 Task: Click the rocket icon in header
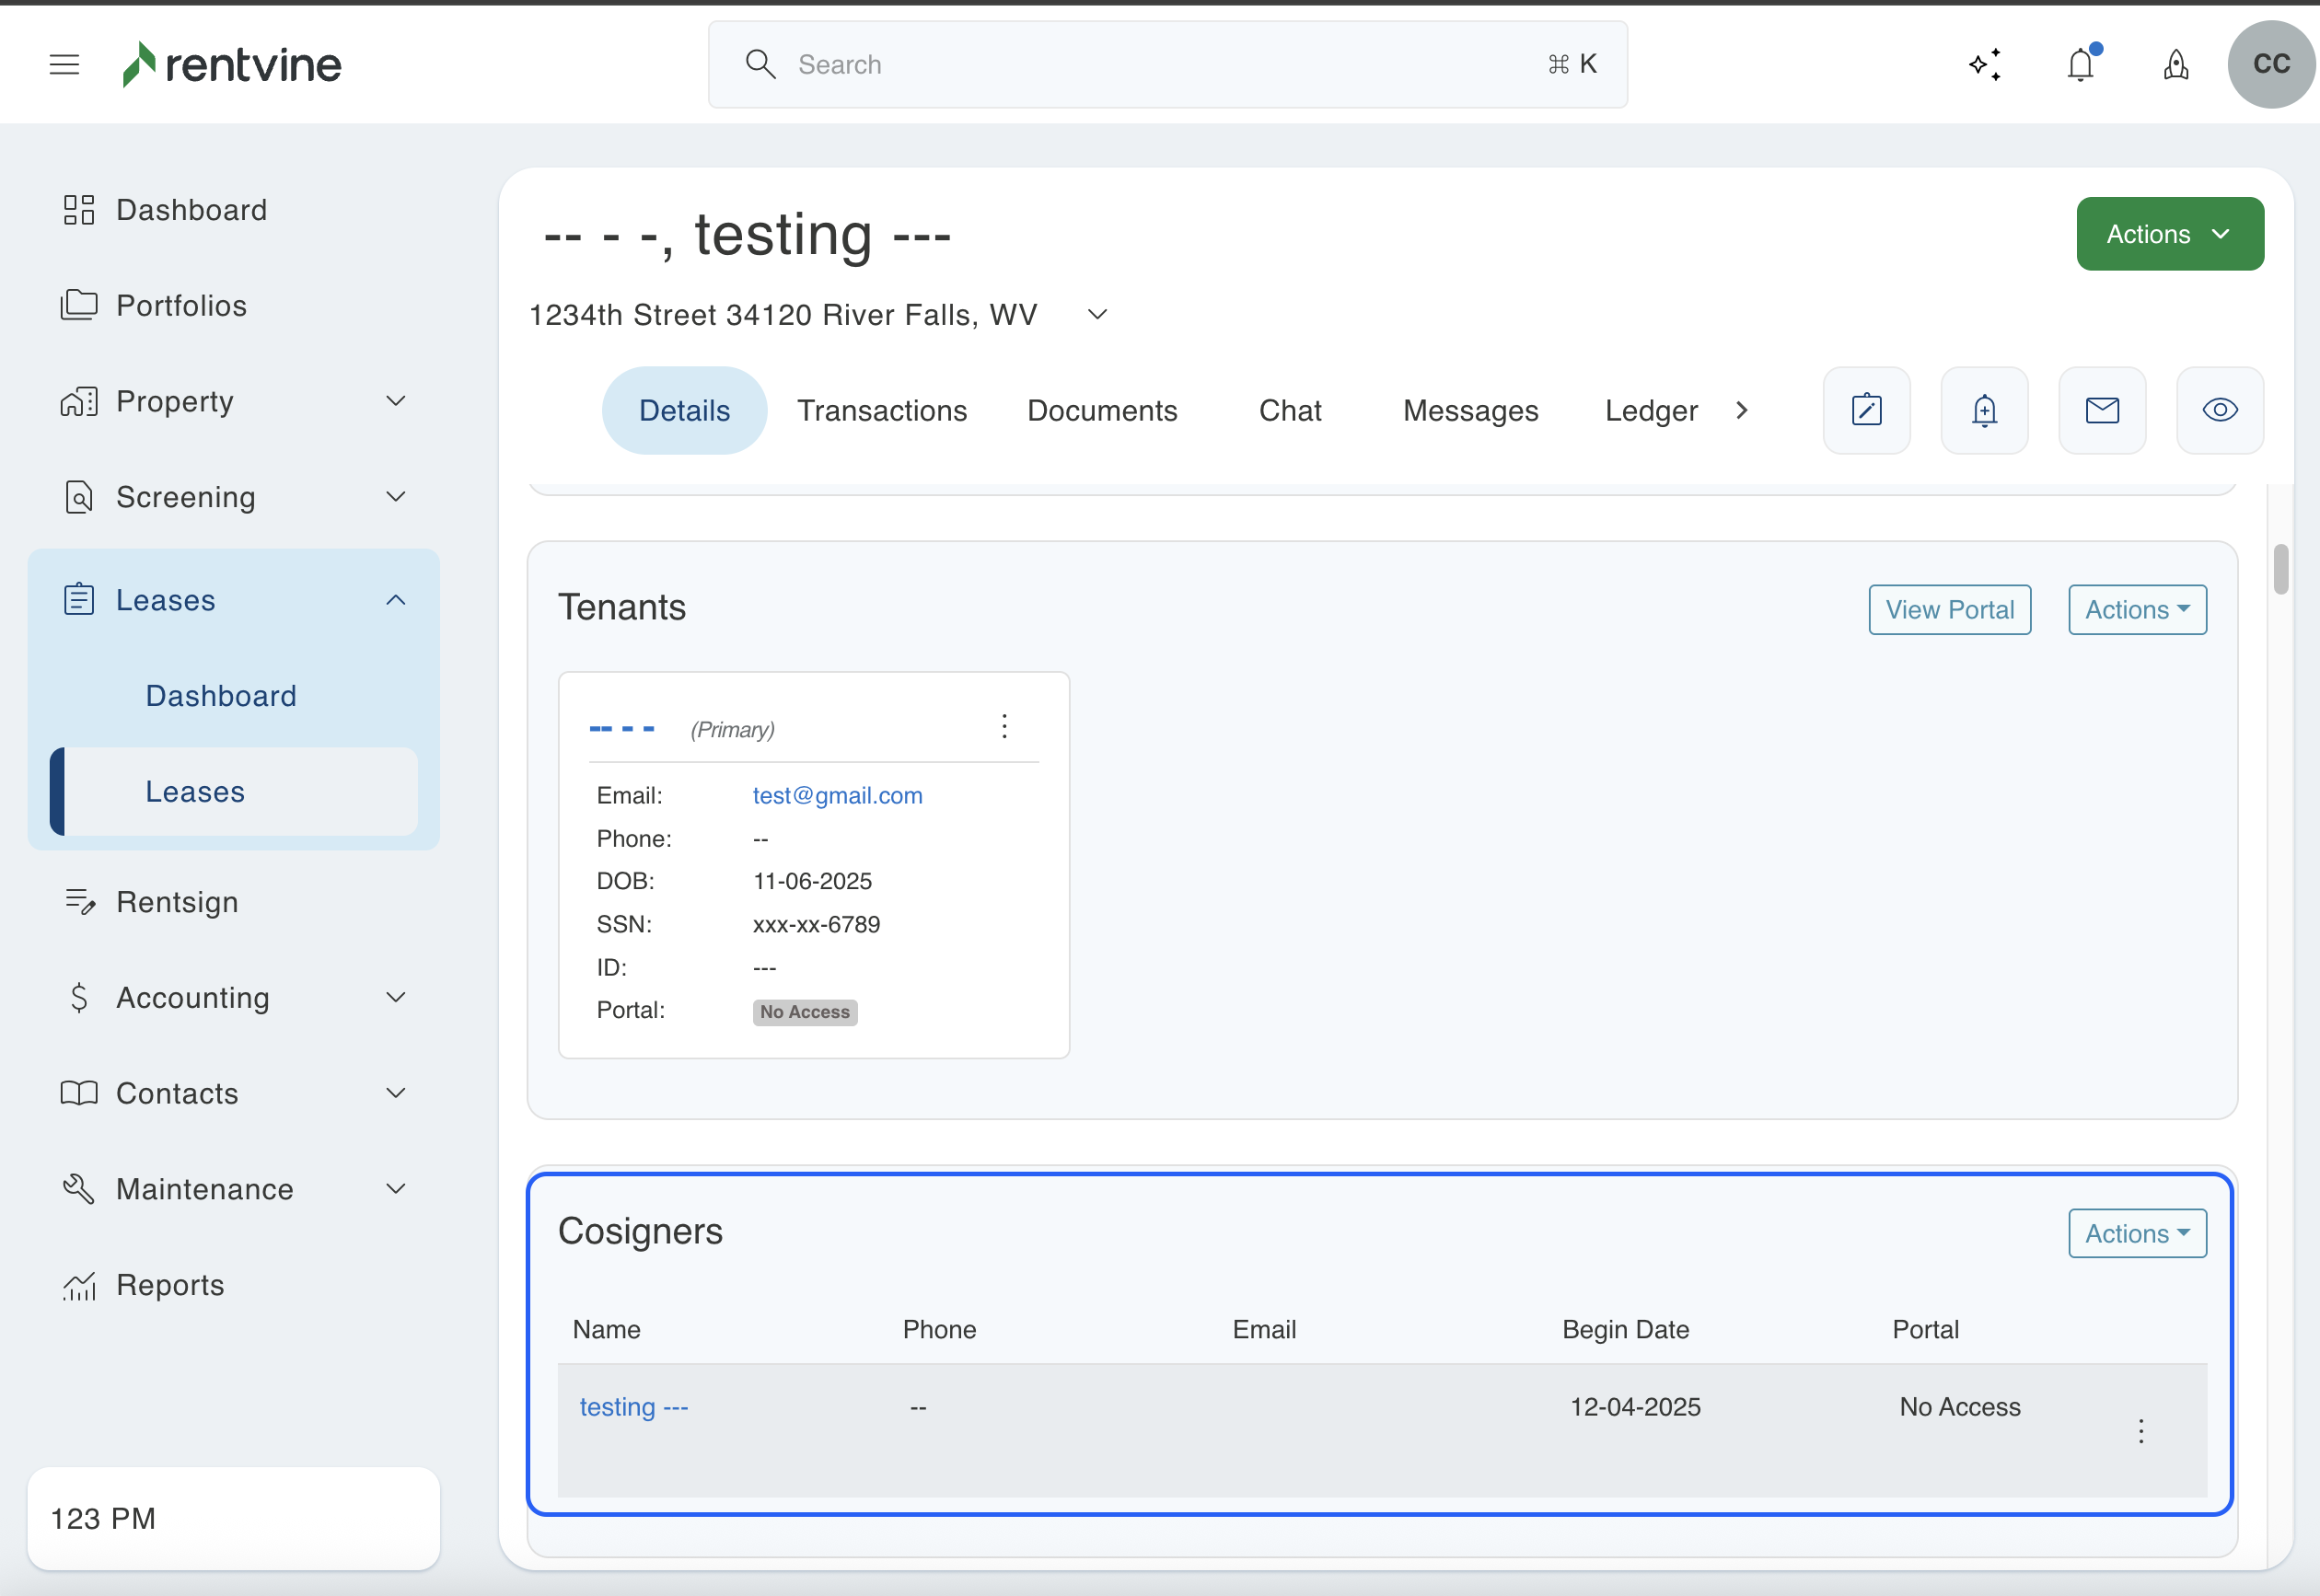click(x=2176, y=65)
